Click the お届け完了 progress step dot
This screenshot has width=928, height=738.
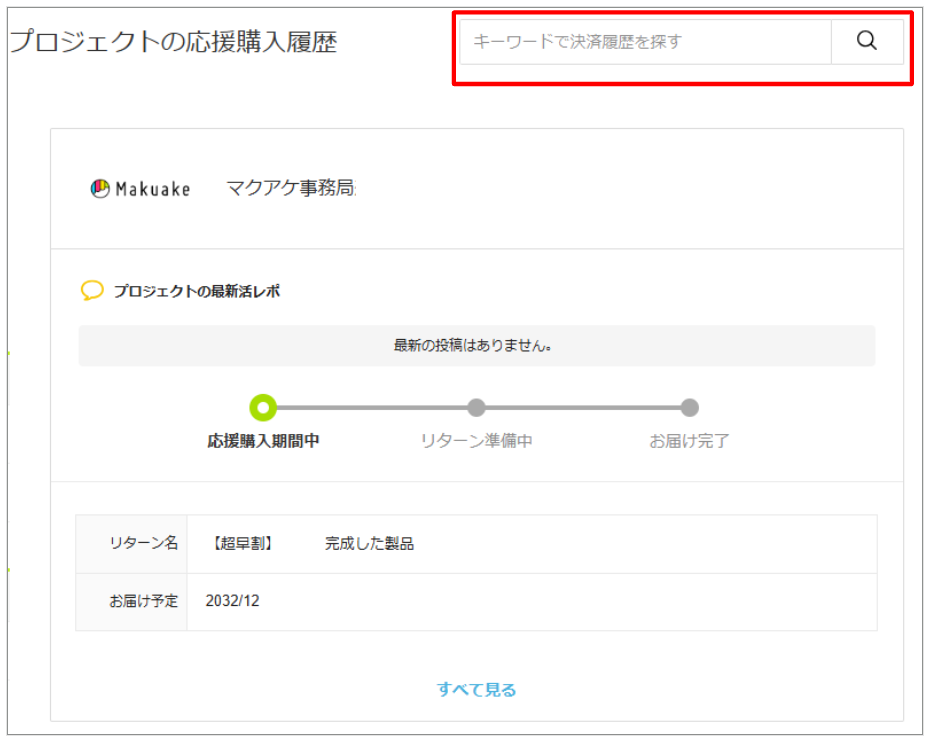pyautogui.click(x=689, y=408)
